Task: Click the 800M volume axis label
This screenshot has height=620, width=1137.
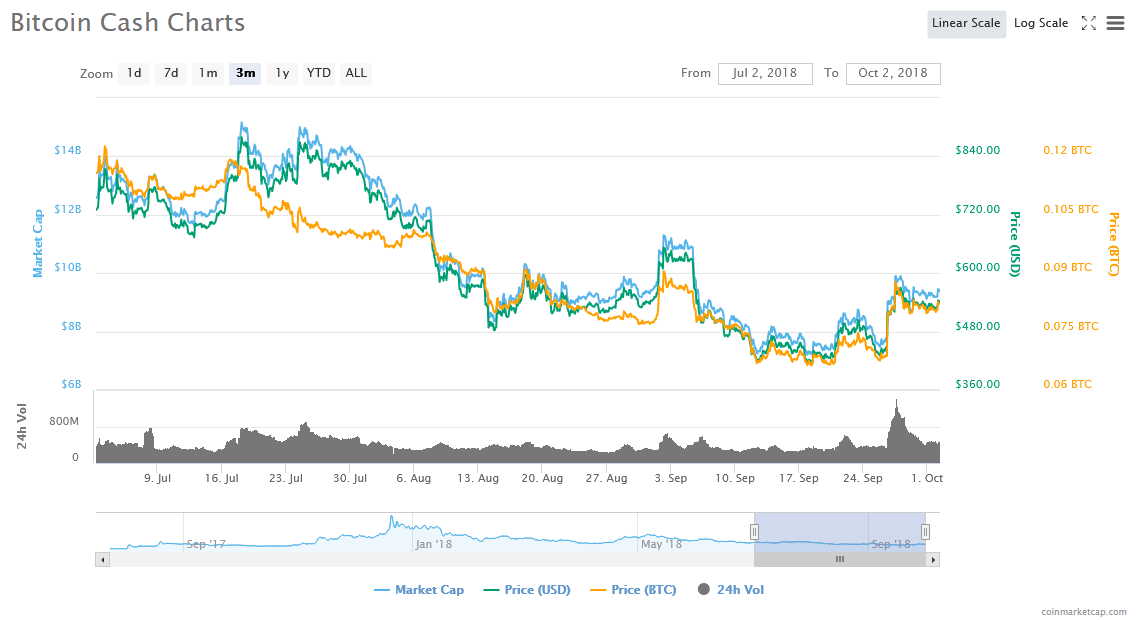Action: (64, 421)
